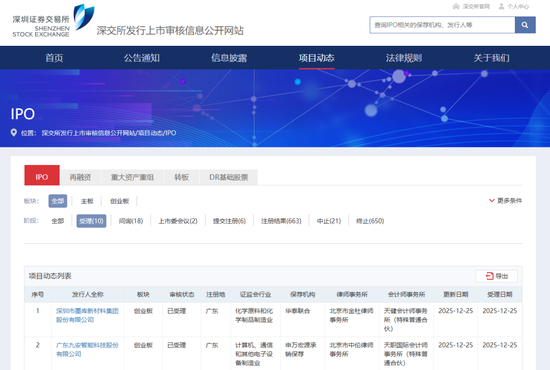Image resolution: width=550 pixels, height=370 pixels.
Task: Select 全部 in the 板块 filter
Action: click(58, 201)
